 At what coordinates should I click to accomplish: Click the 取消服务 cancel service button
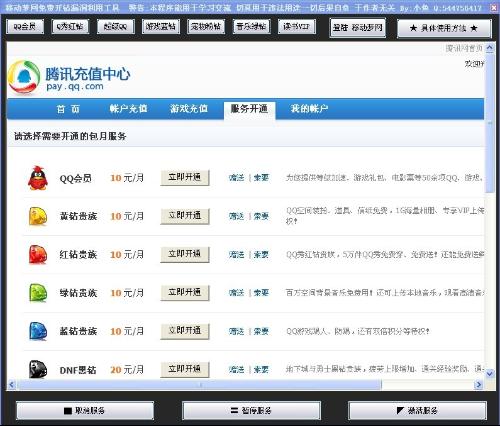85,411
